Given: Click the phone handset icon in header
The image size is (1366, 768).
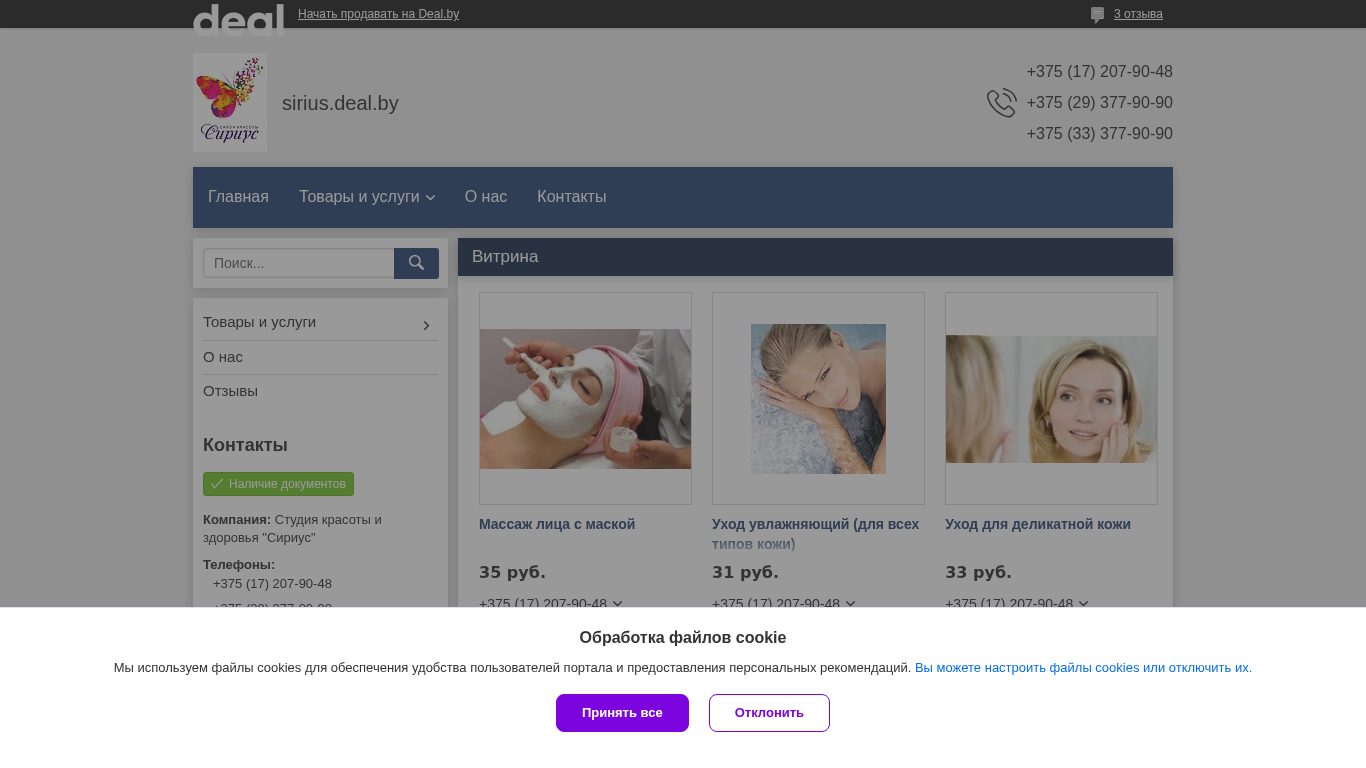Looking at the screenshot, I should (1001, 103).
